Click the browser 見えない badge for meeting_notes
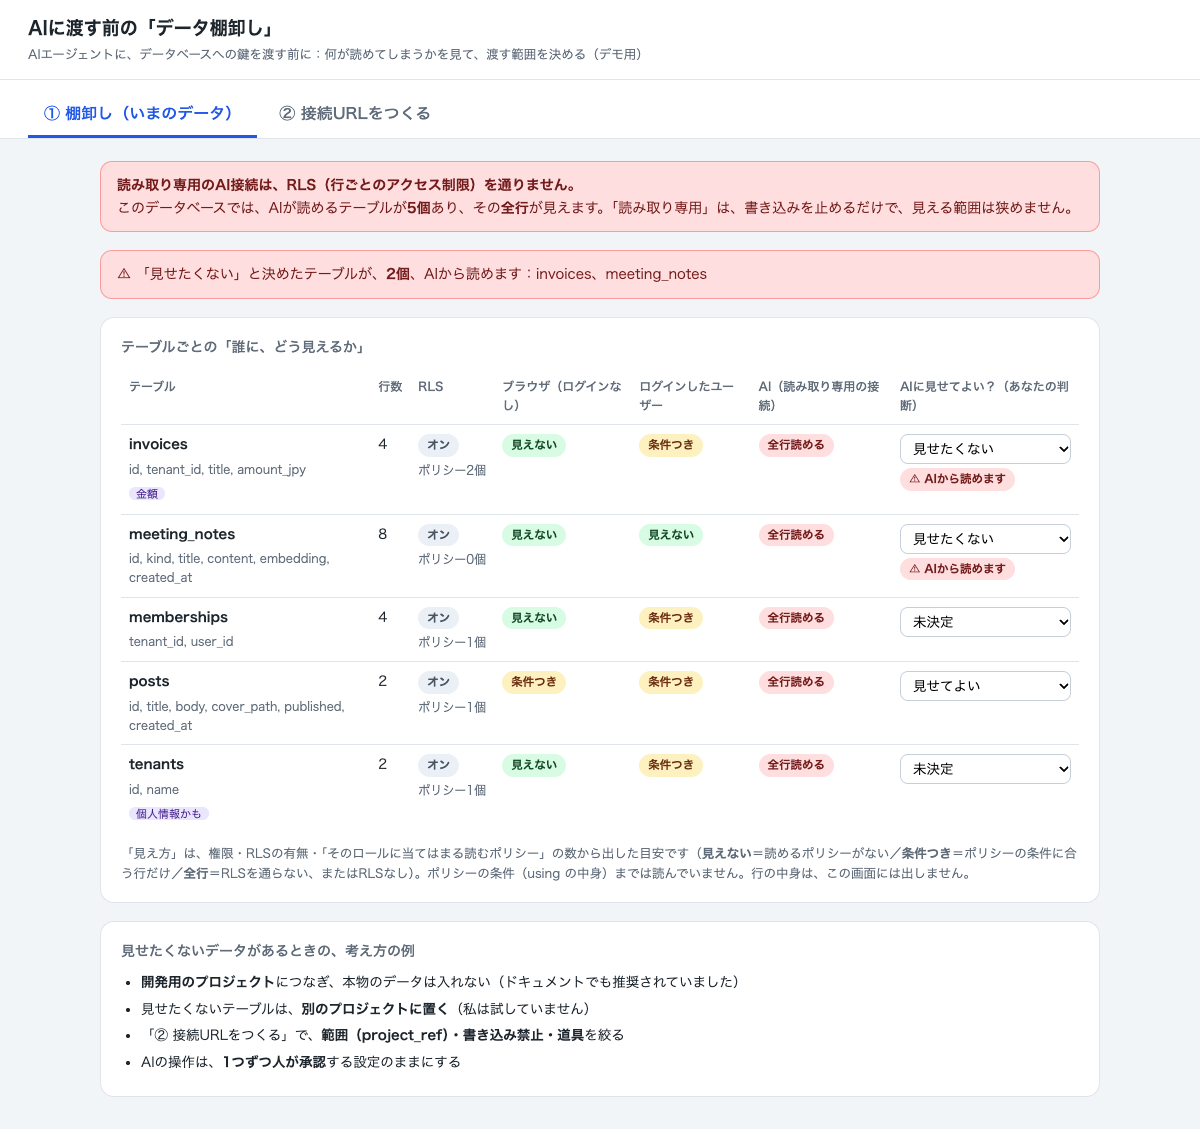The width and height of the screenshot is (1200, 1129). (534, 535)
